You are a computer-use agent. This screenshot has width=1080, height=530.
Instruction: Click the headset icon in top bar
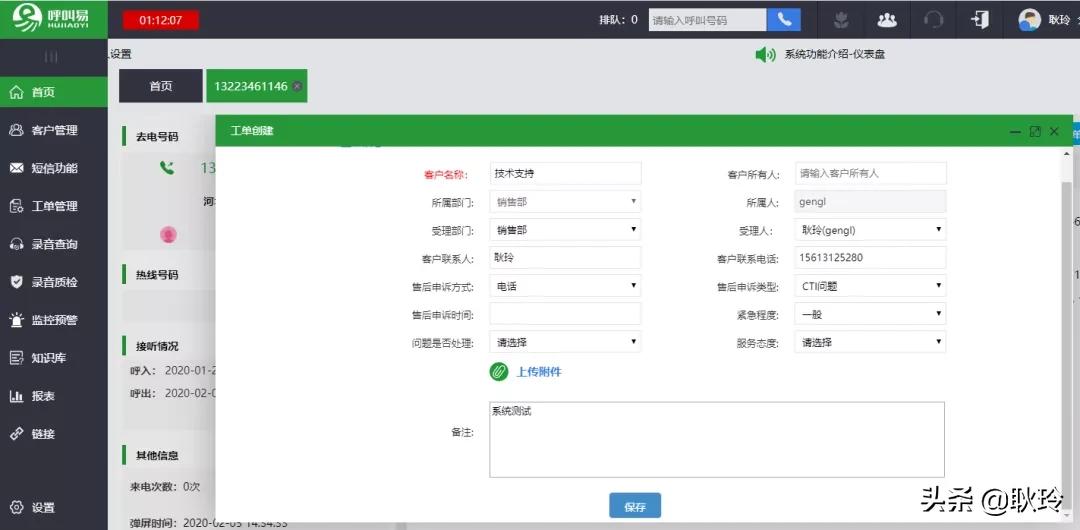[x=933, y=20]
